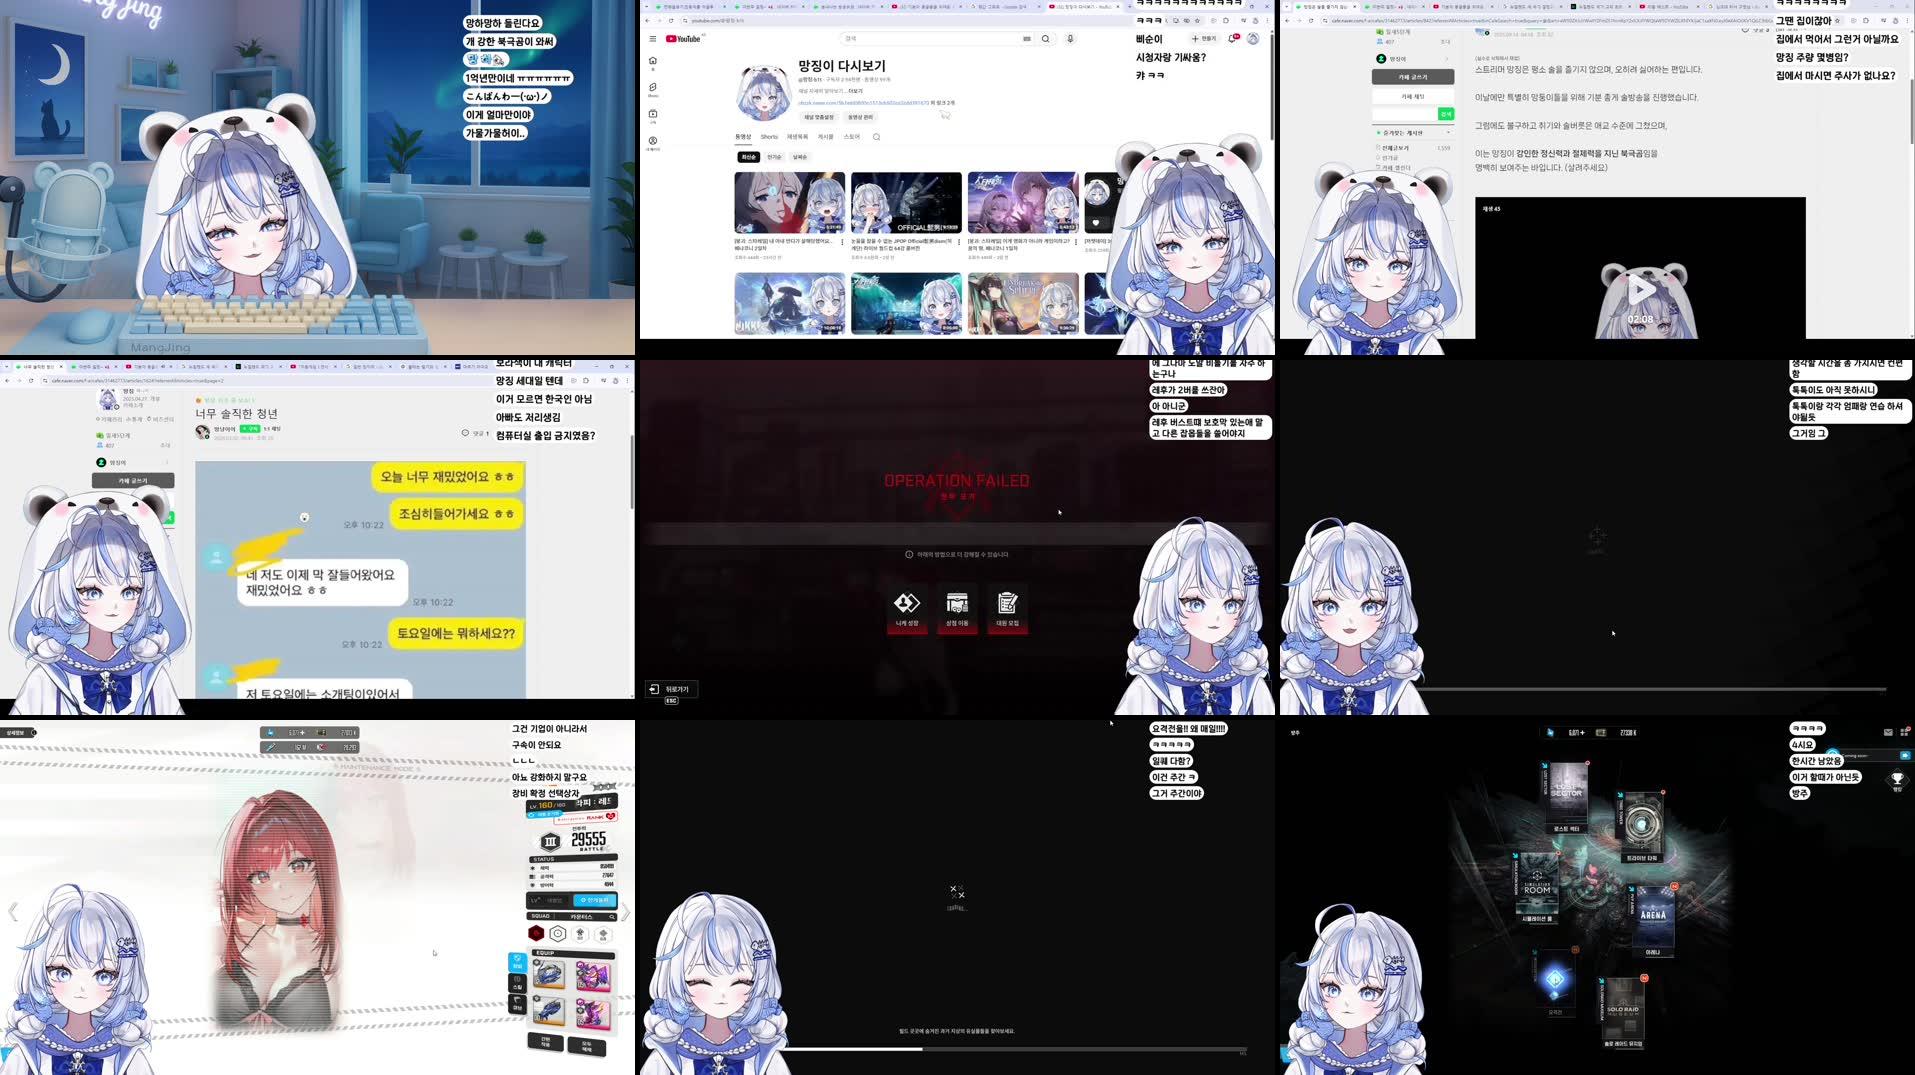Toggle the 날짜순 sort chip
Screen dimensions: 1915x1075
[x=801, y=157]
